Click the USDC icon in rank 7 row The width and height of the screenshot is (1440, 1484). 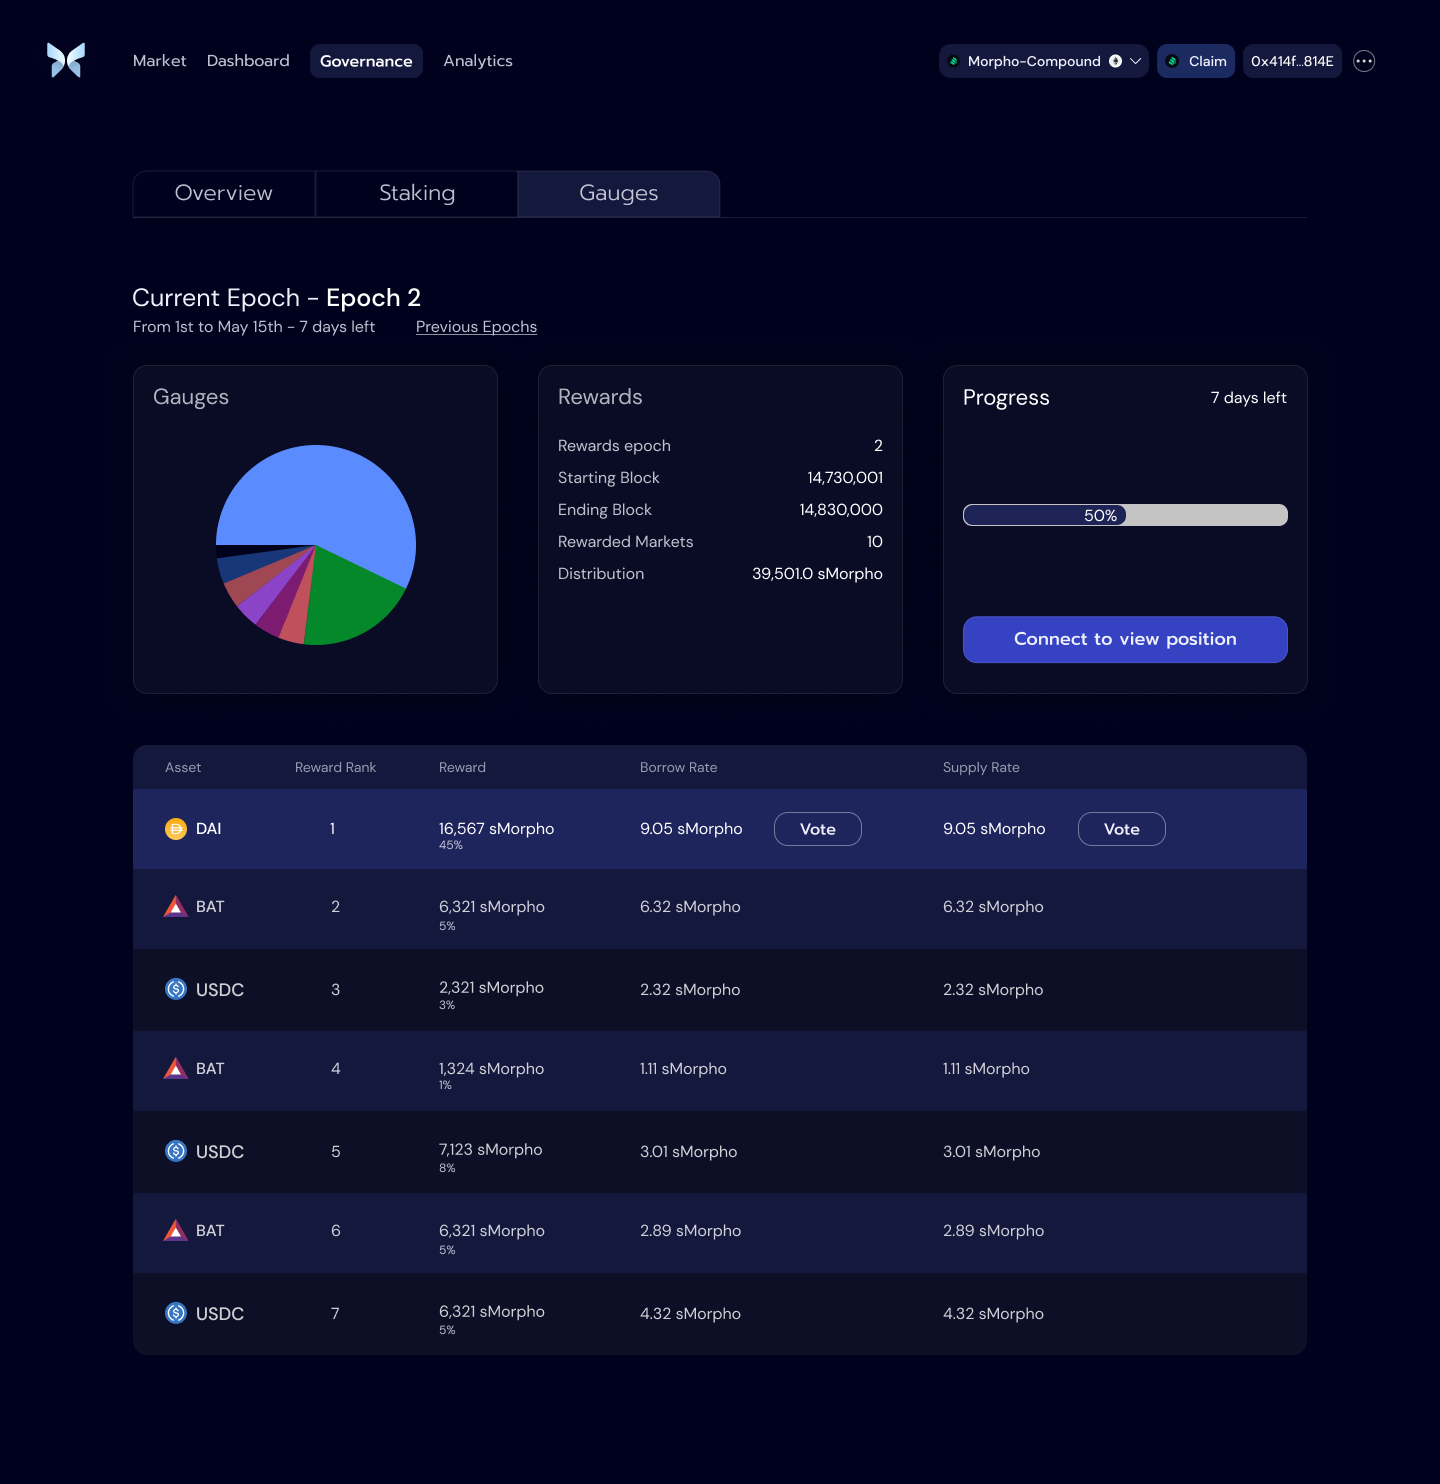click(x=176, y=1313)
